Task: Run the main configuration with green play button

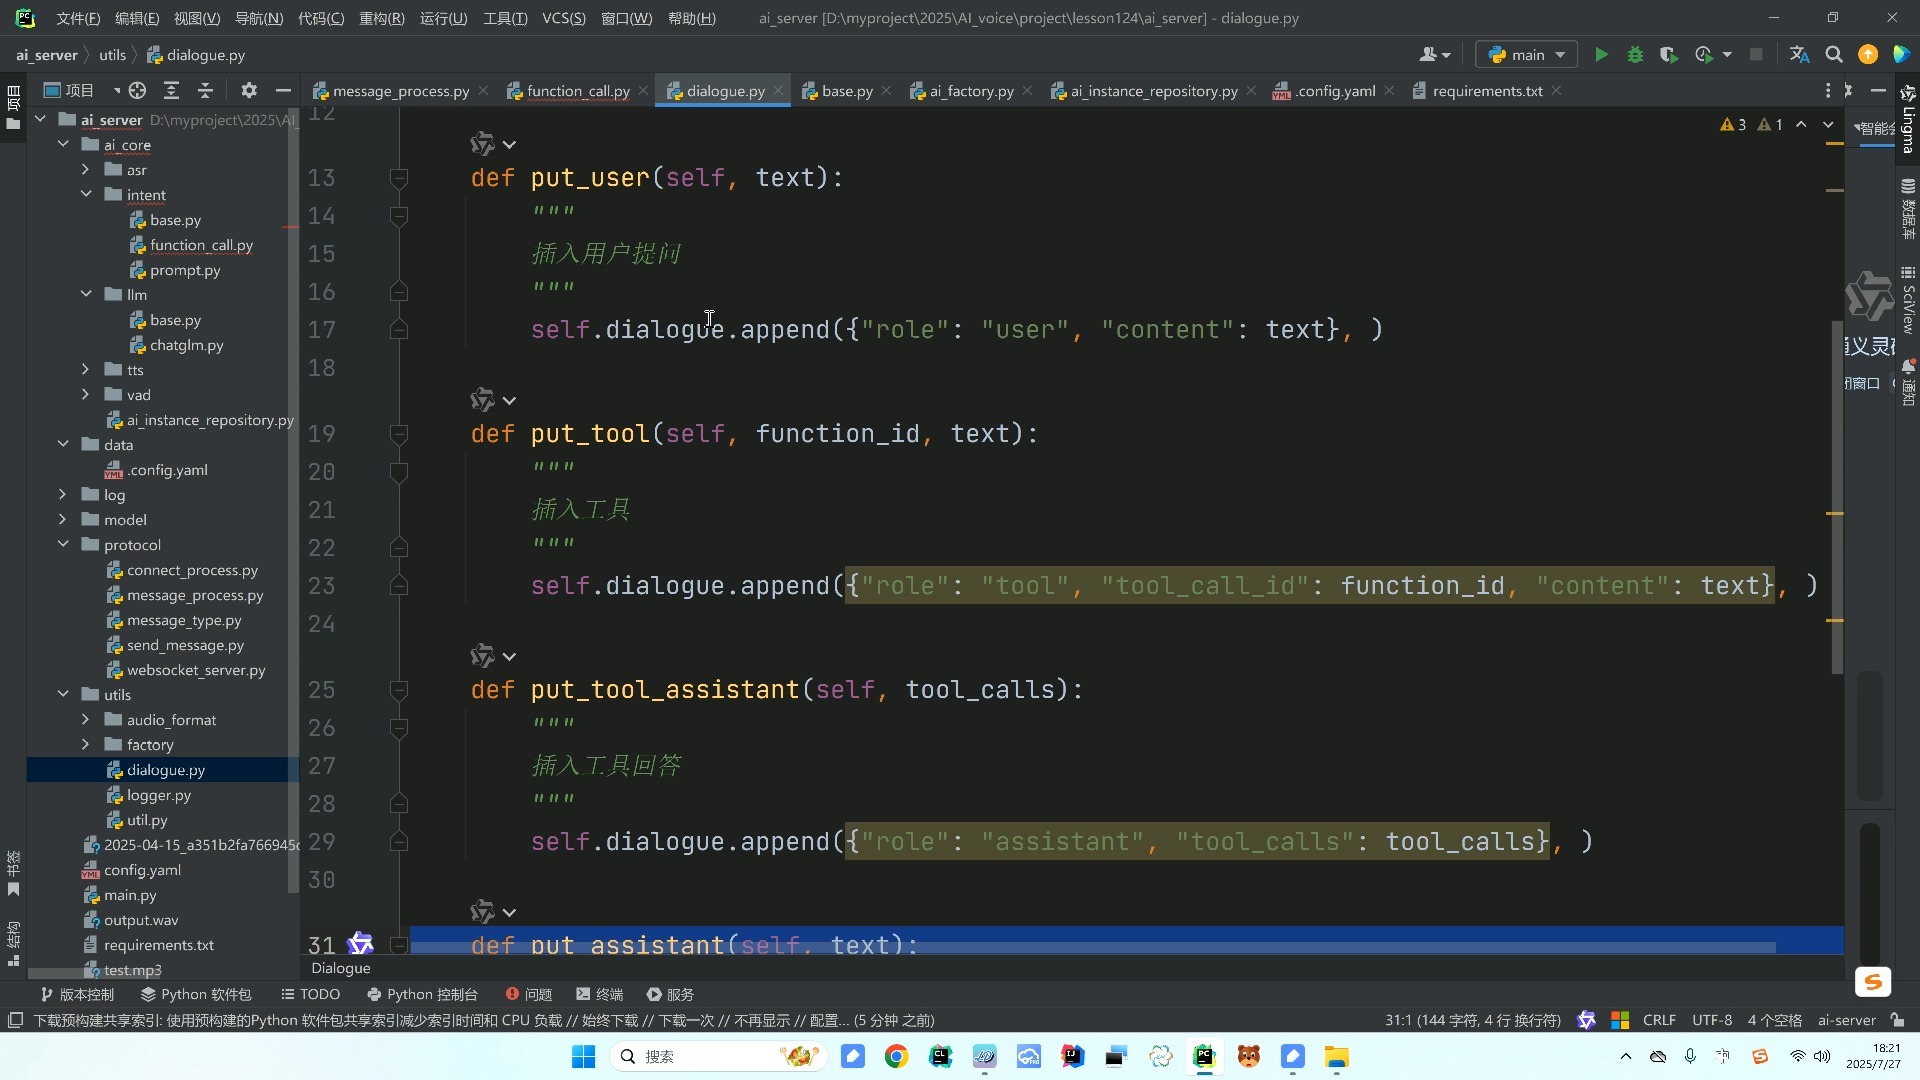Action: pos(1601,55)
